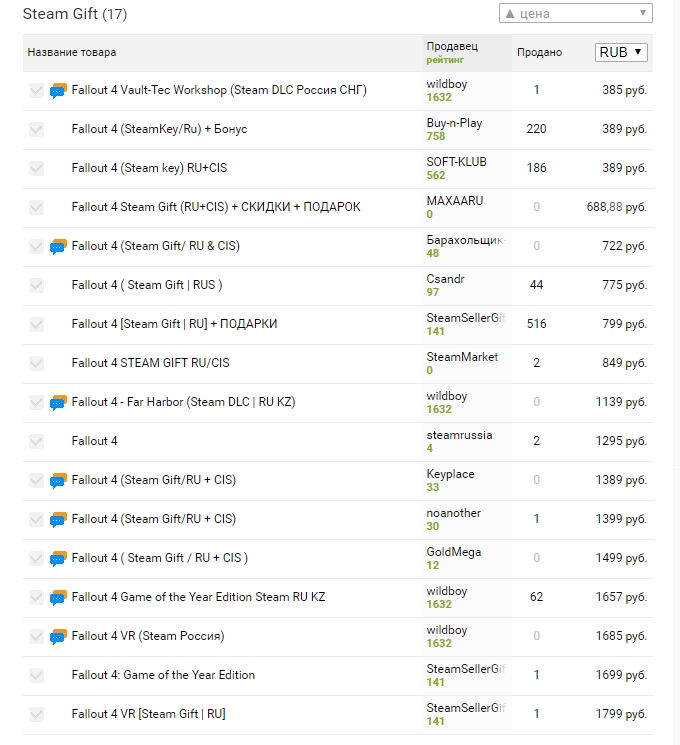The width and height of the screenshot is (680, 745).
Task: Toggle checkbox for Fallout 4 [Steam Gift | RU] + ПОДАРКИ
Action: point(36,324)
